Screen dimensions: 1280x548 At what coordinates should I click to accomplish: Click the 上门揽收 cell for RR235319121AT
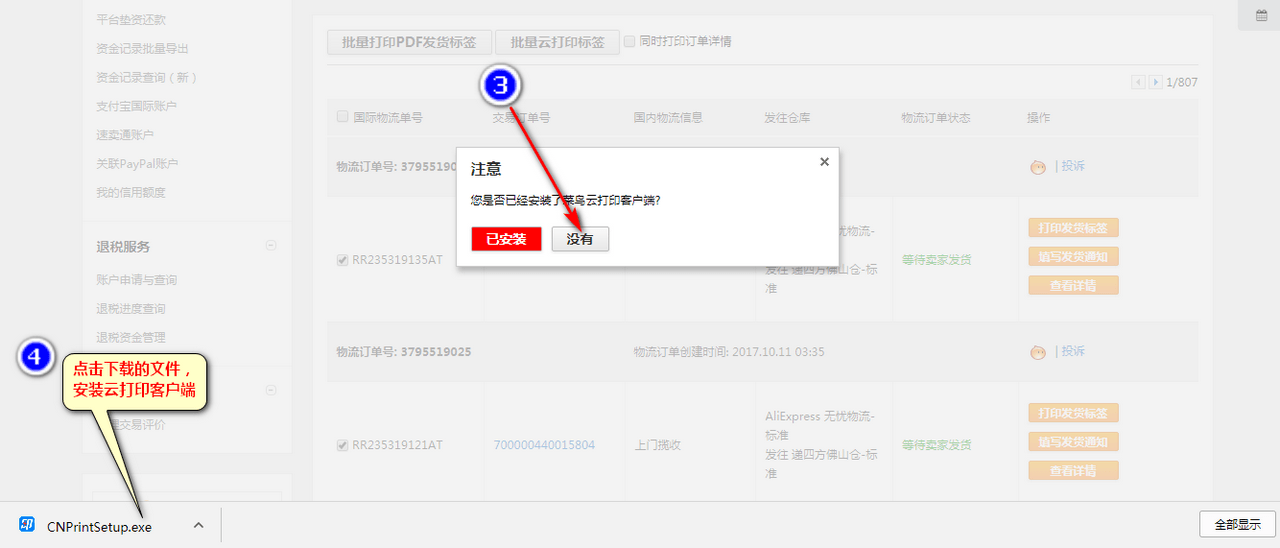(x=657, y=445)
